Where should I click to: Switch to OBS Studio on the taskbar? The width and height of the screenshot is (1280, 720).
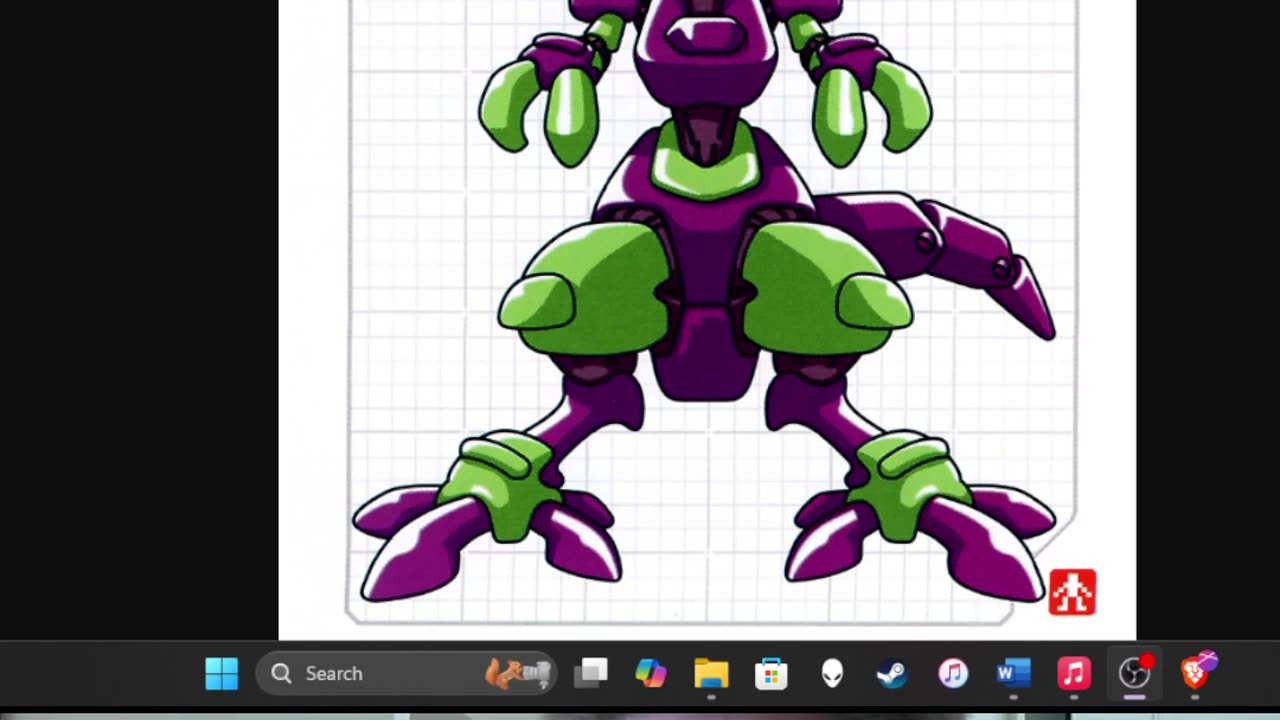tap(1135, 673)
